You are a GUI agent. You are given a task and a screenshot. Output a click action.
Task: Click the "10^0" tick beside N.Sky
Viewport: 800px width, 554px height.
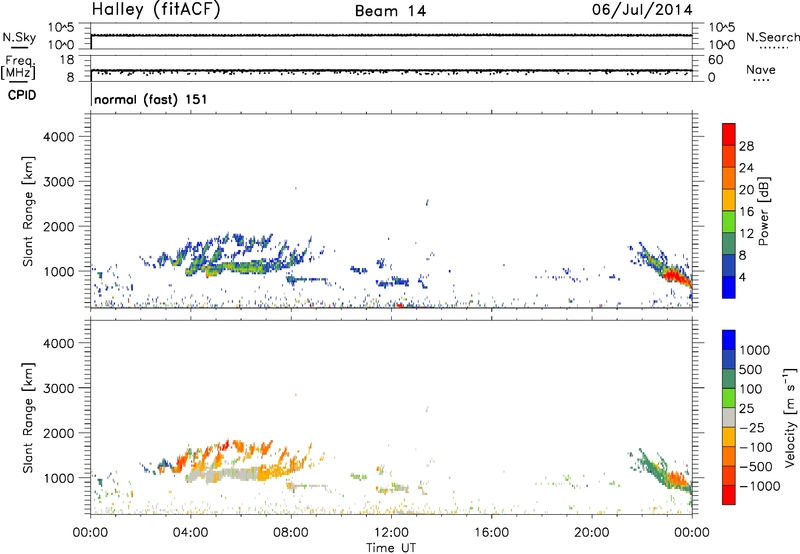pos(61,45)
